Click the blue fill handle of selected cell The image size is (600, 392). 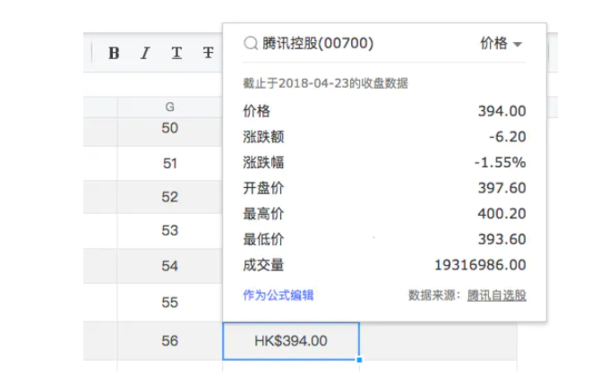pos(359,360)
